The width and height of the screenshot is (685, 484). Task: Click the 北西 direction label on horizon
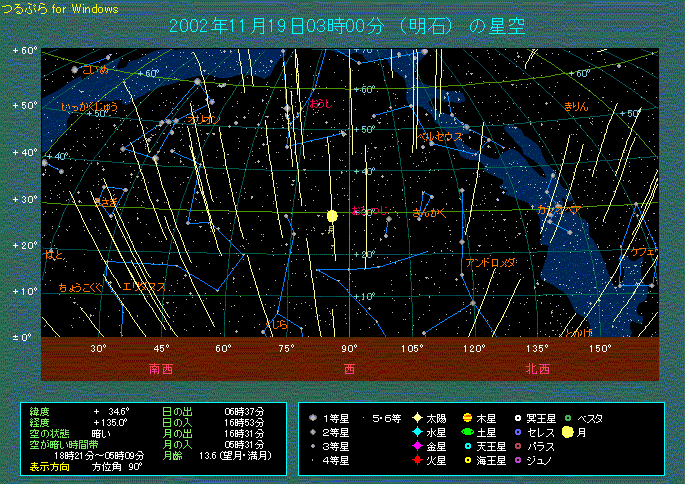click(537, 368)
